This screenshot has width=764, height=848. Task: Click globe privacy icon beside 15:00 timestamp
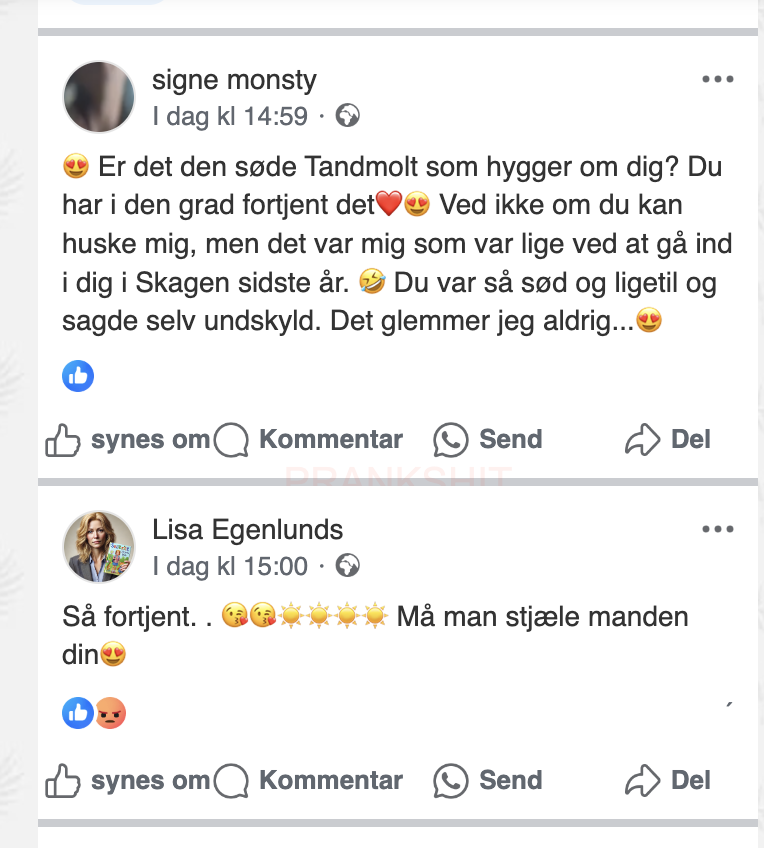click(347, 567)
